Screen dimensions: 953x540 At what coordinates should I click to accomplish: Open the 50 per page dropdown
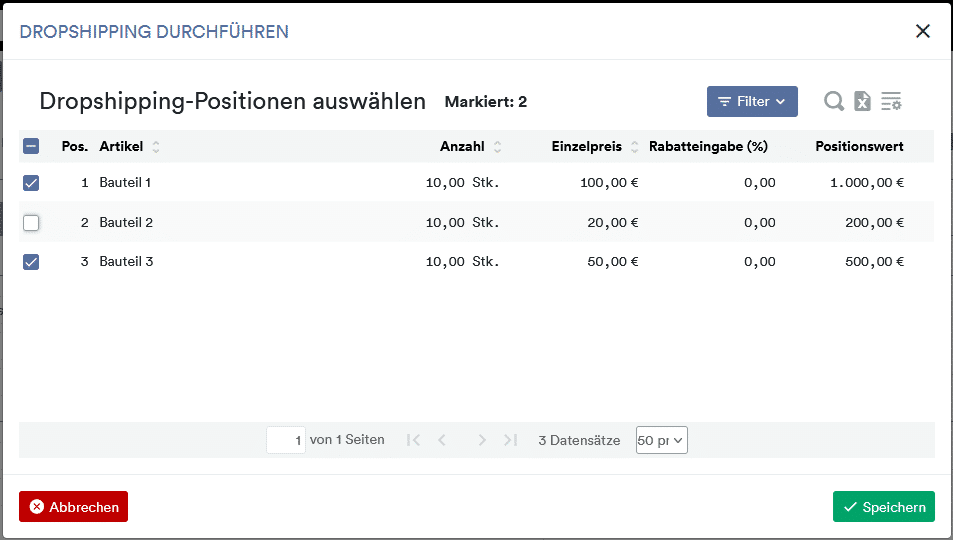point(662,440)
